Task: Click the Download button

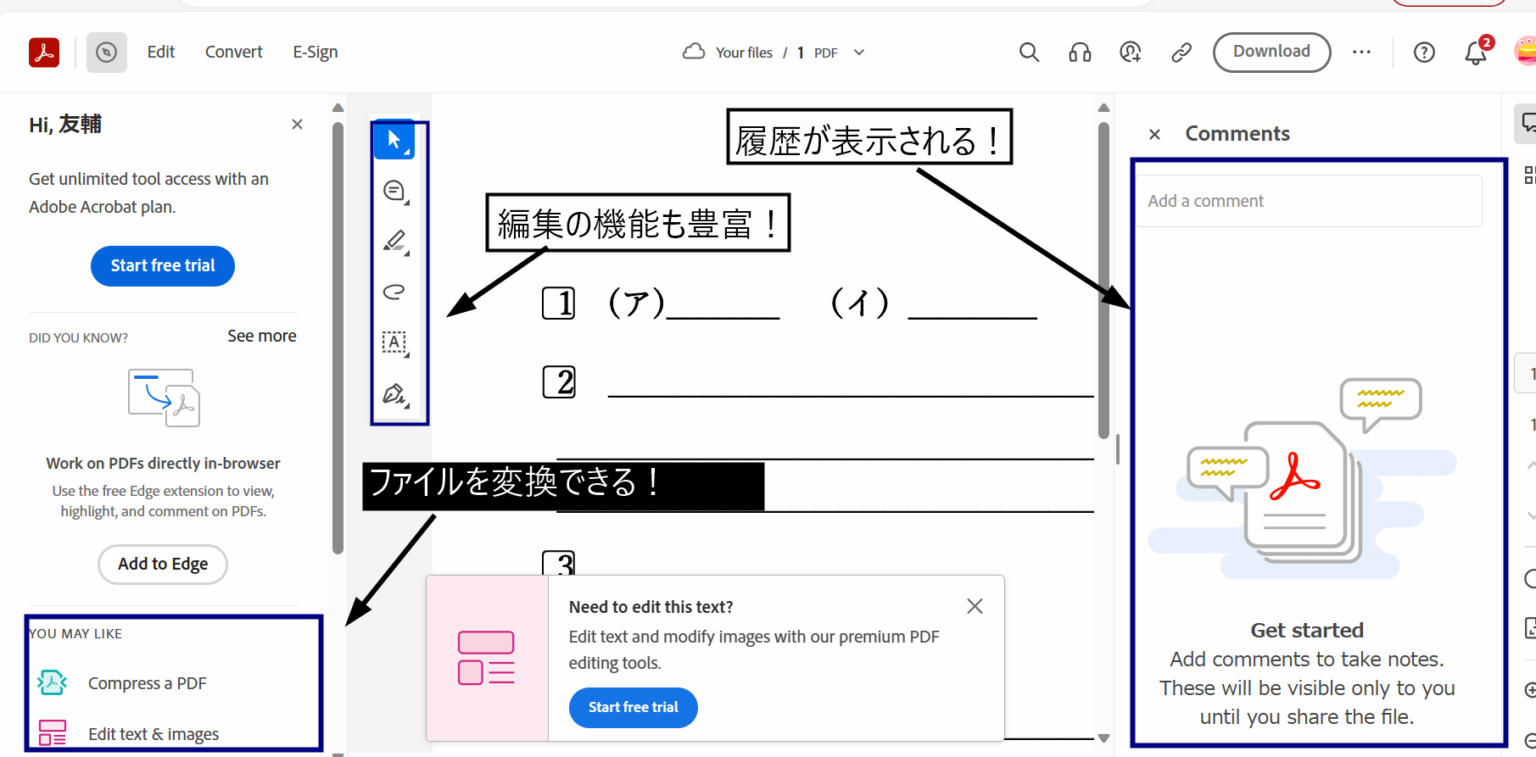Action: [1272, 52]
